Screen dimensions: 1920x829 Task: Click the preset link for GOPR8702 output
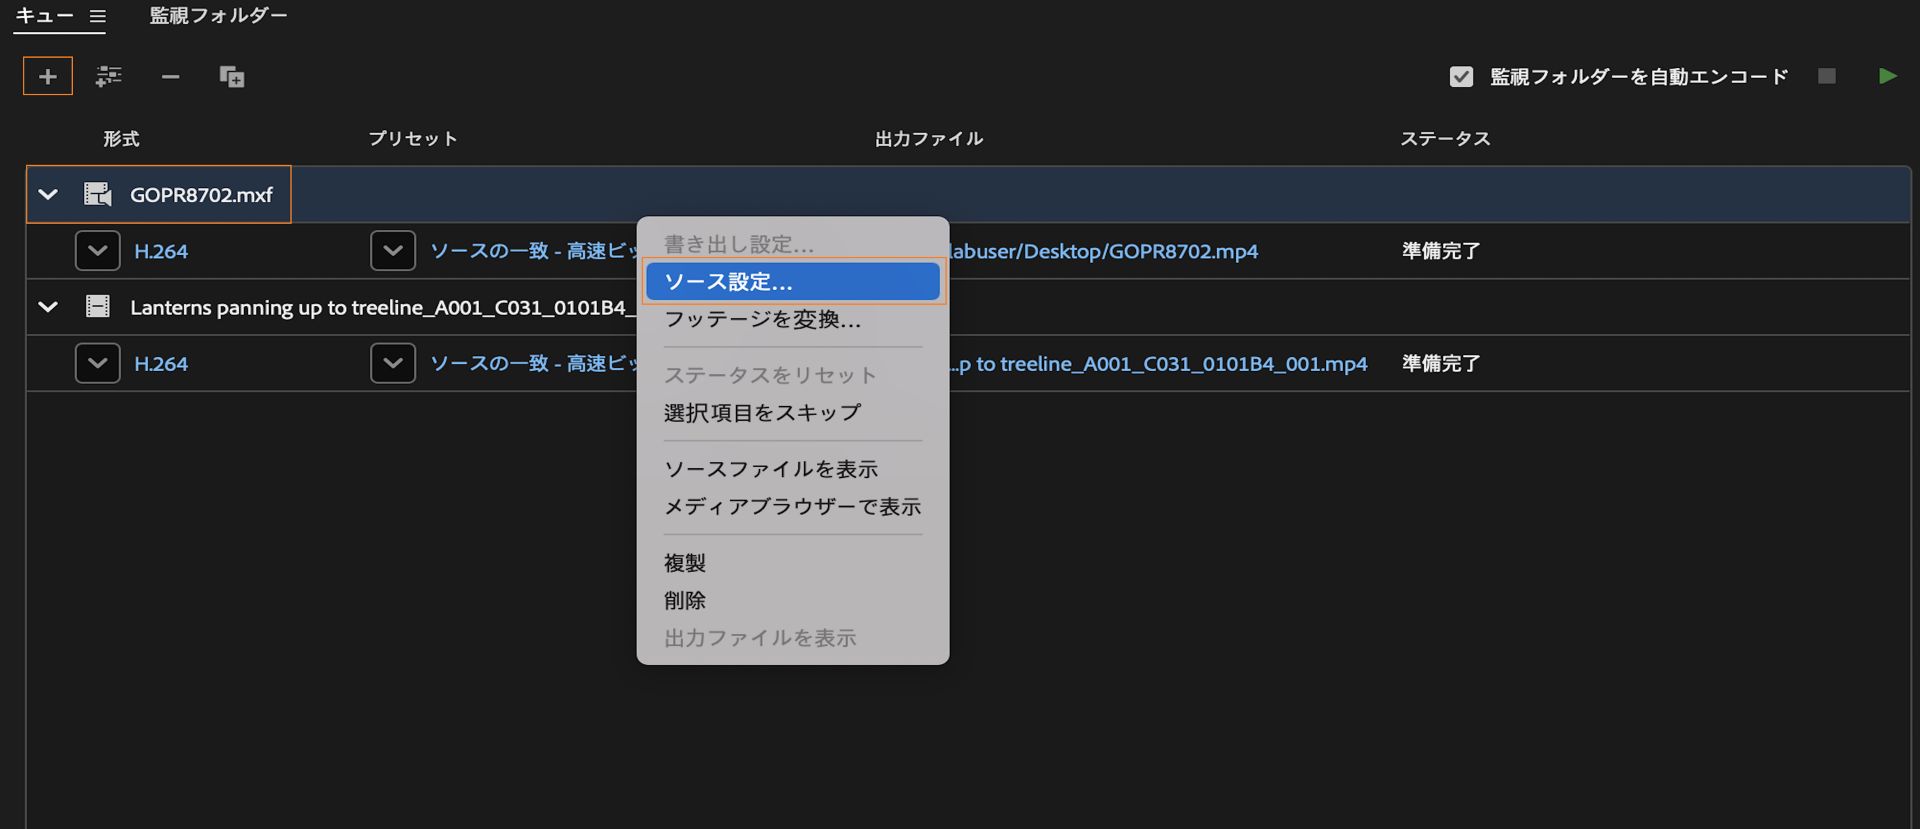pos(533,251)
